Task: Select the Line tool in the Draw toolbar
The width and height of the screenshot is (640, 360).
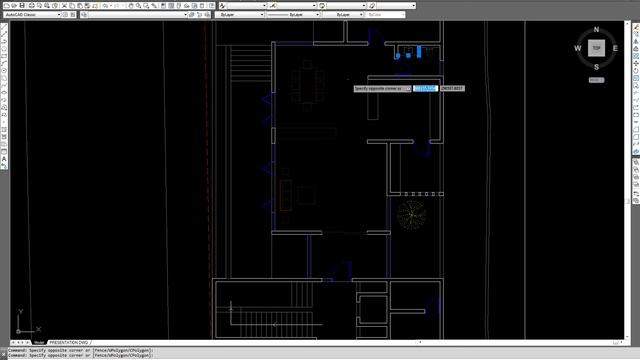Action: coord(4,27)
